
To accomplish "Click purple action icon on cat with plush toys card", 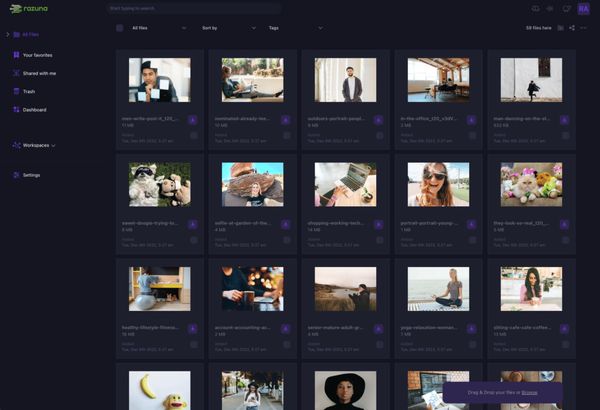I will 564,224.
